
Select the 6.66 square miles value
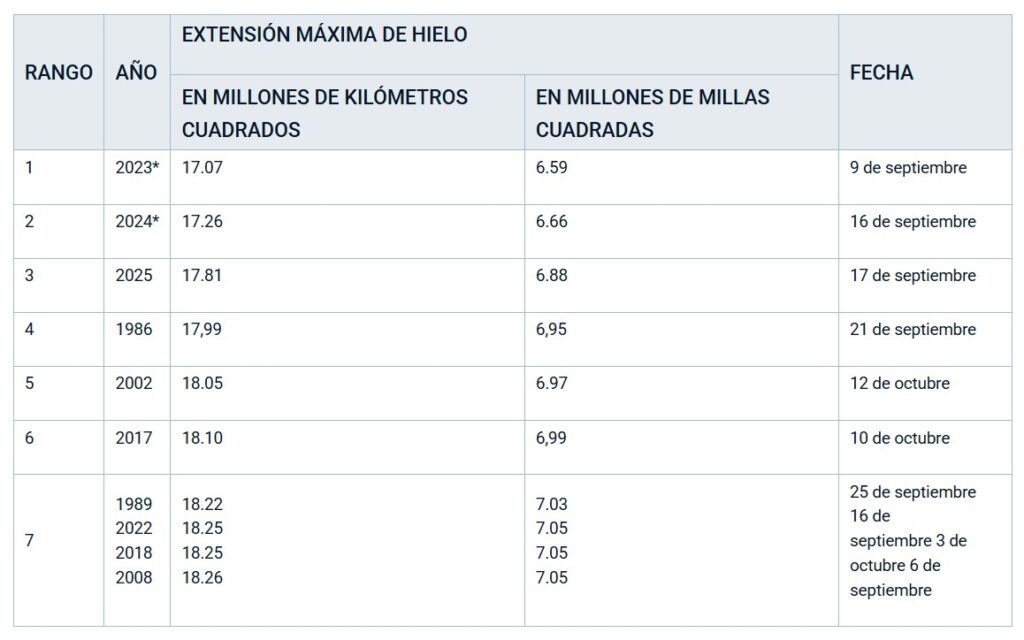pyautogui.click(x=551, y=222)
